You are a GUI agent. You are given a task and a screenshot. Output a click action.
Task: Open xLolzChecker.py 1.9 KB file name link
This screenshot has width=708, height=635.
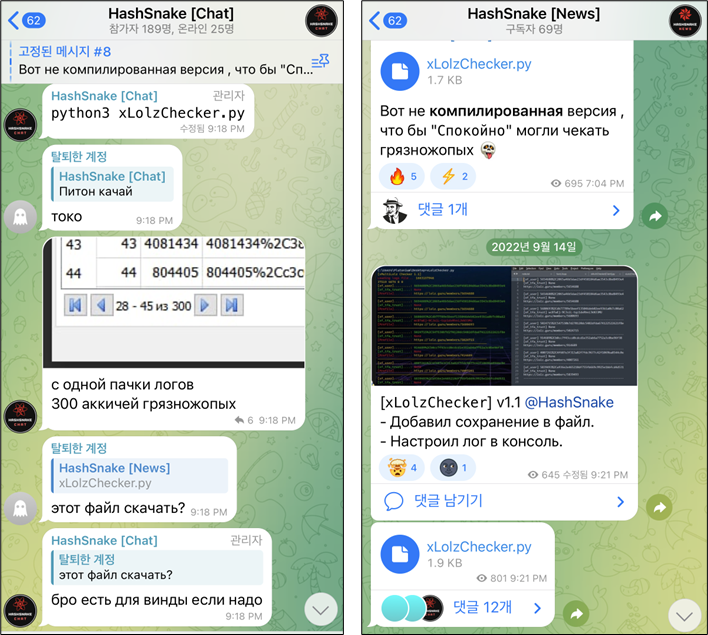point(479,547)
